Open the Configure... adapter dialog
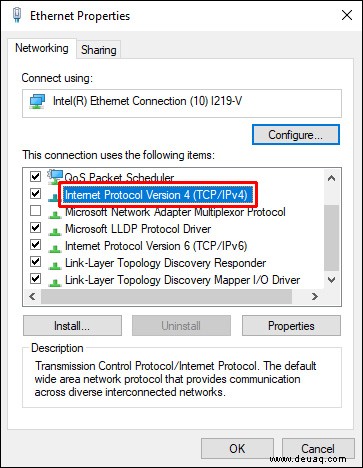 (x=296, y=135)
